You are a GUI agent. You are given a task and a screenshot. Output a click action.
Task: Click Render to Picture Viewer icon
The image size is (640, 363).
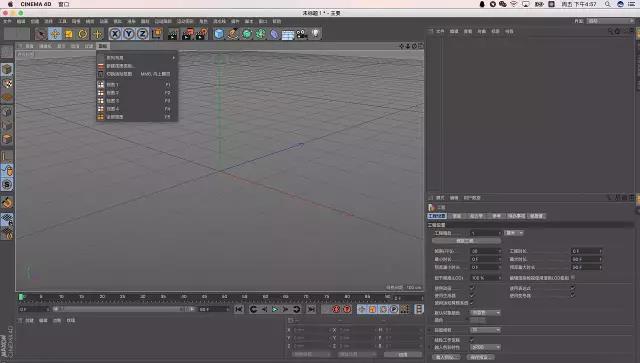[x=188, y=34]
